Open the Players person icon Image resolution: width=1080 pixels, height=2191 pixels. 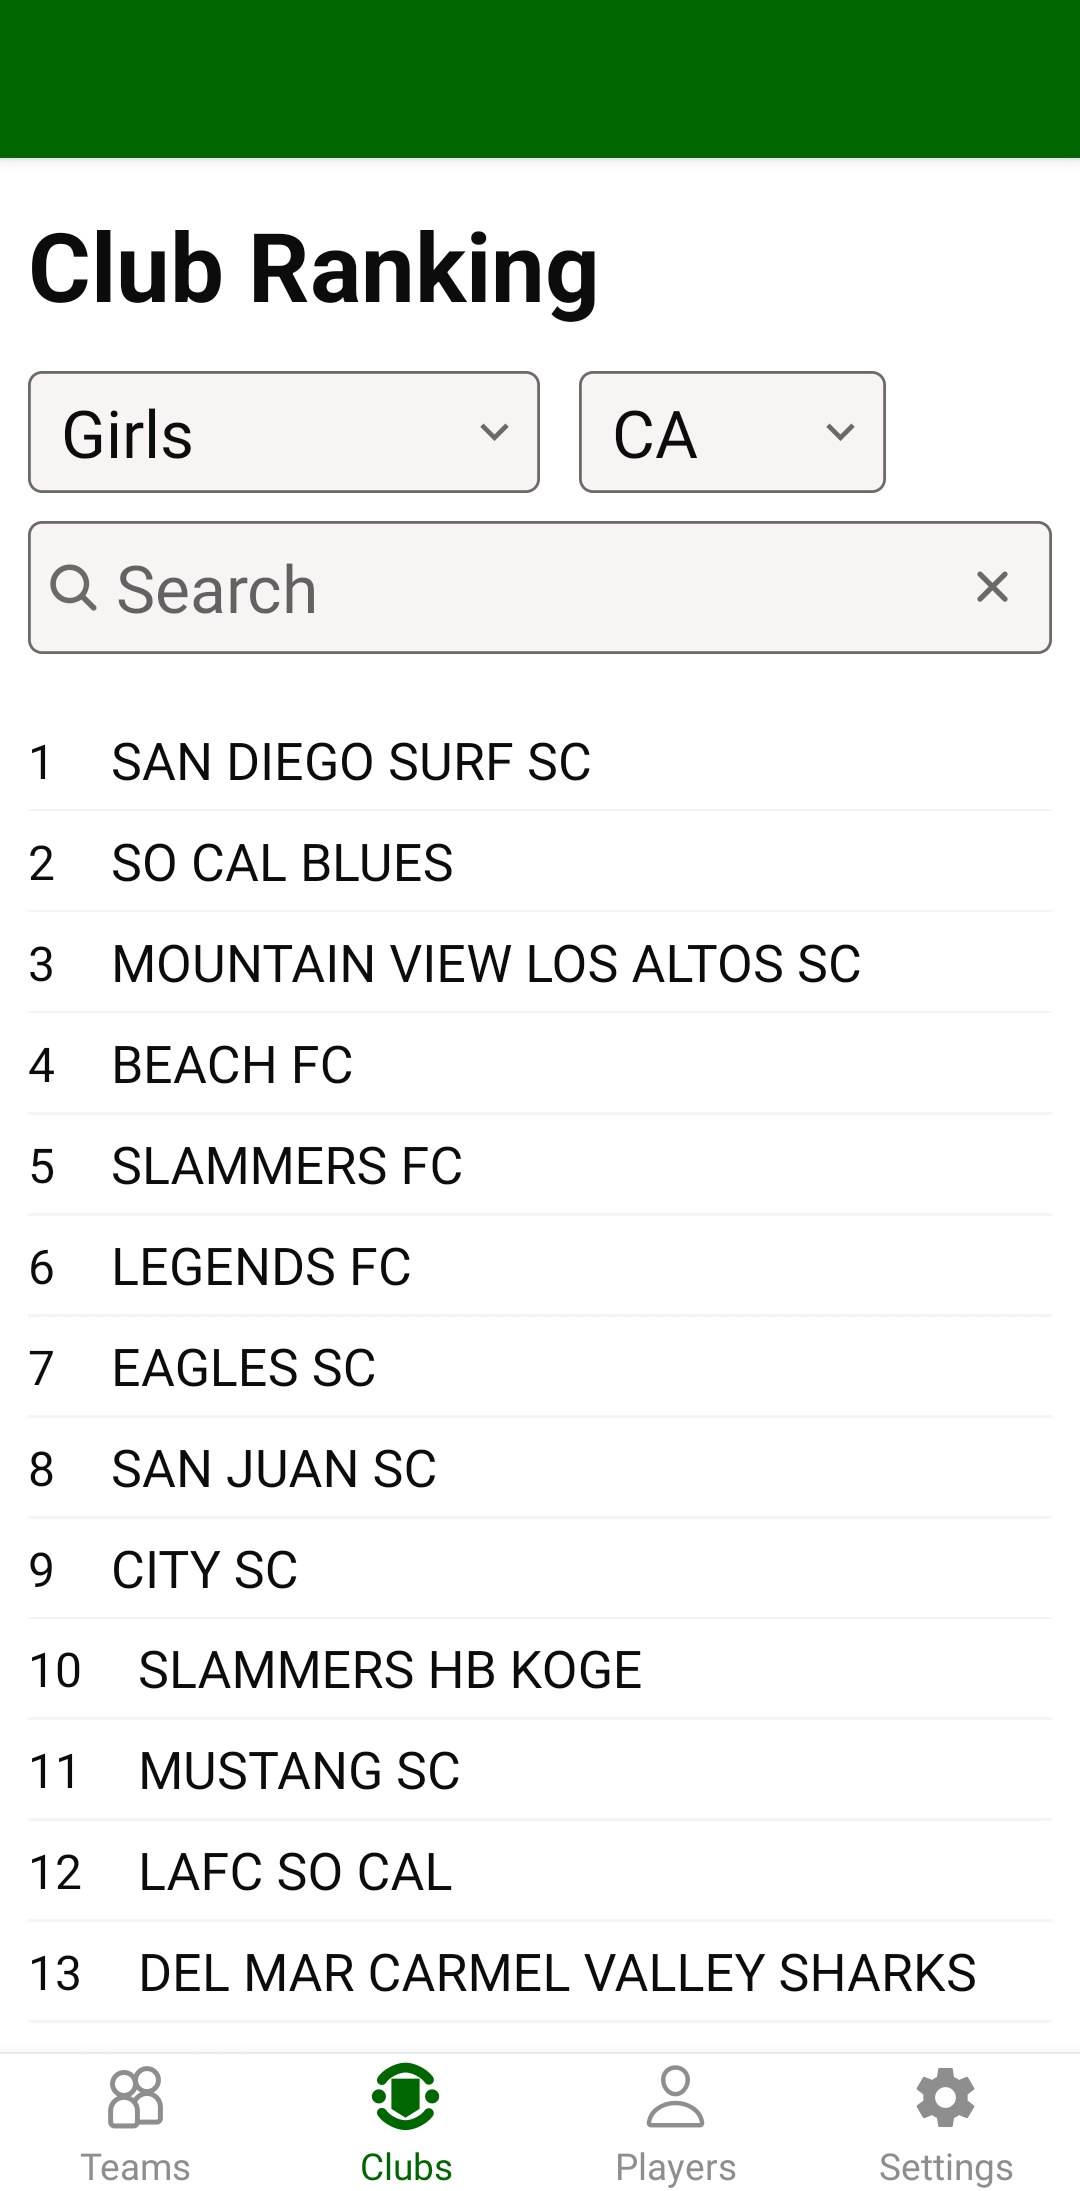click(675, 2097)
